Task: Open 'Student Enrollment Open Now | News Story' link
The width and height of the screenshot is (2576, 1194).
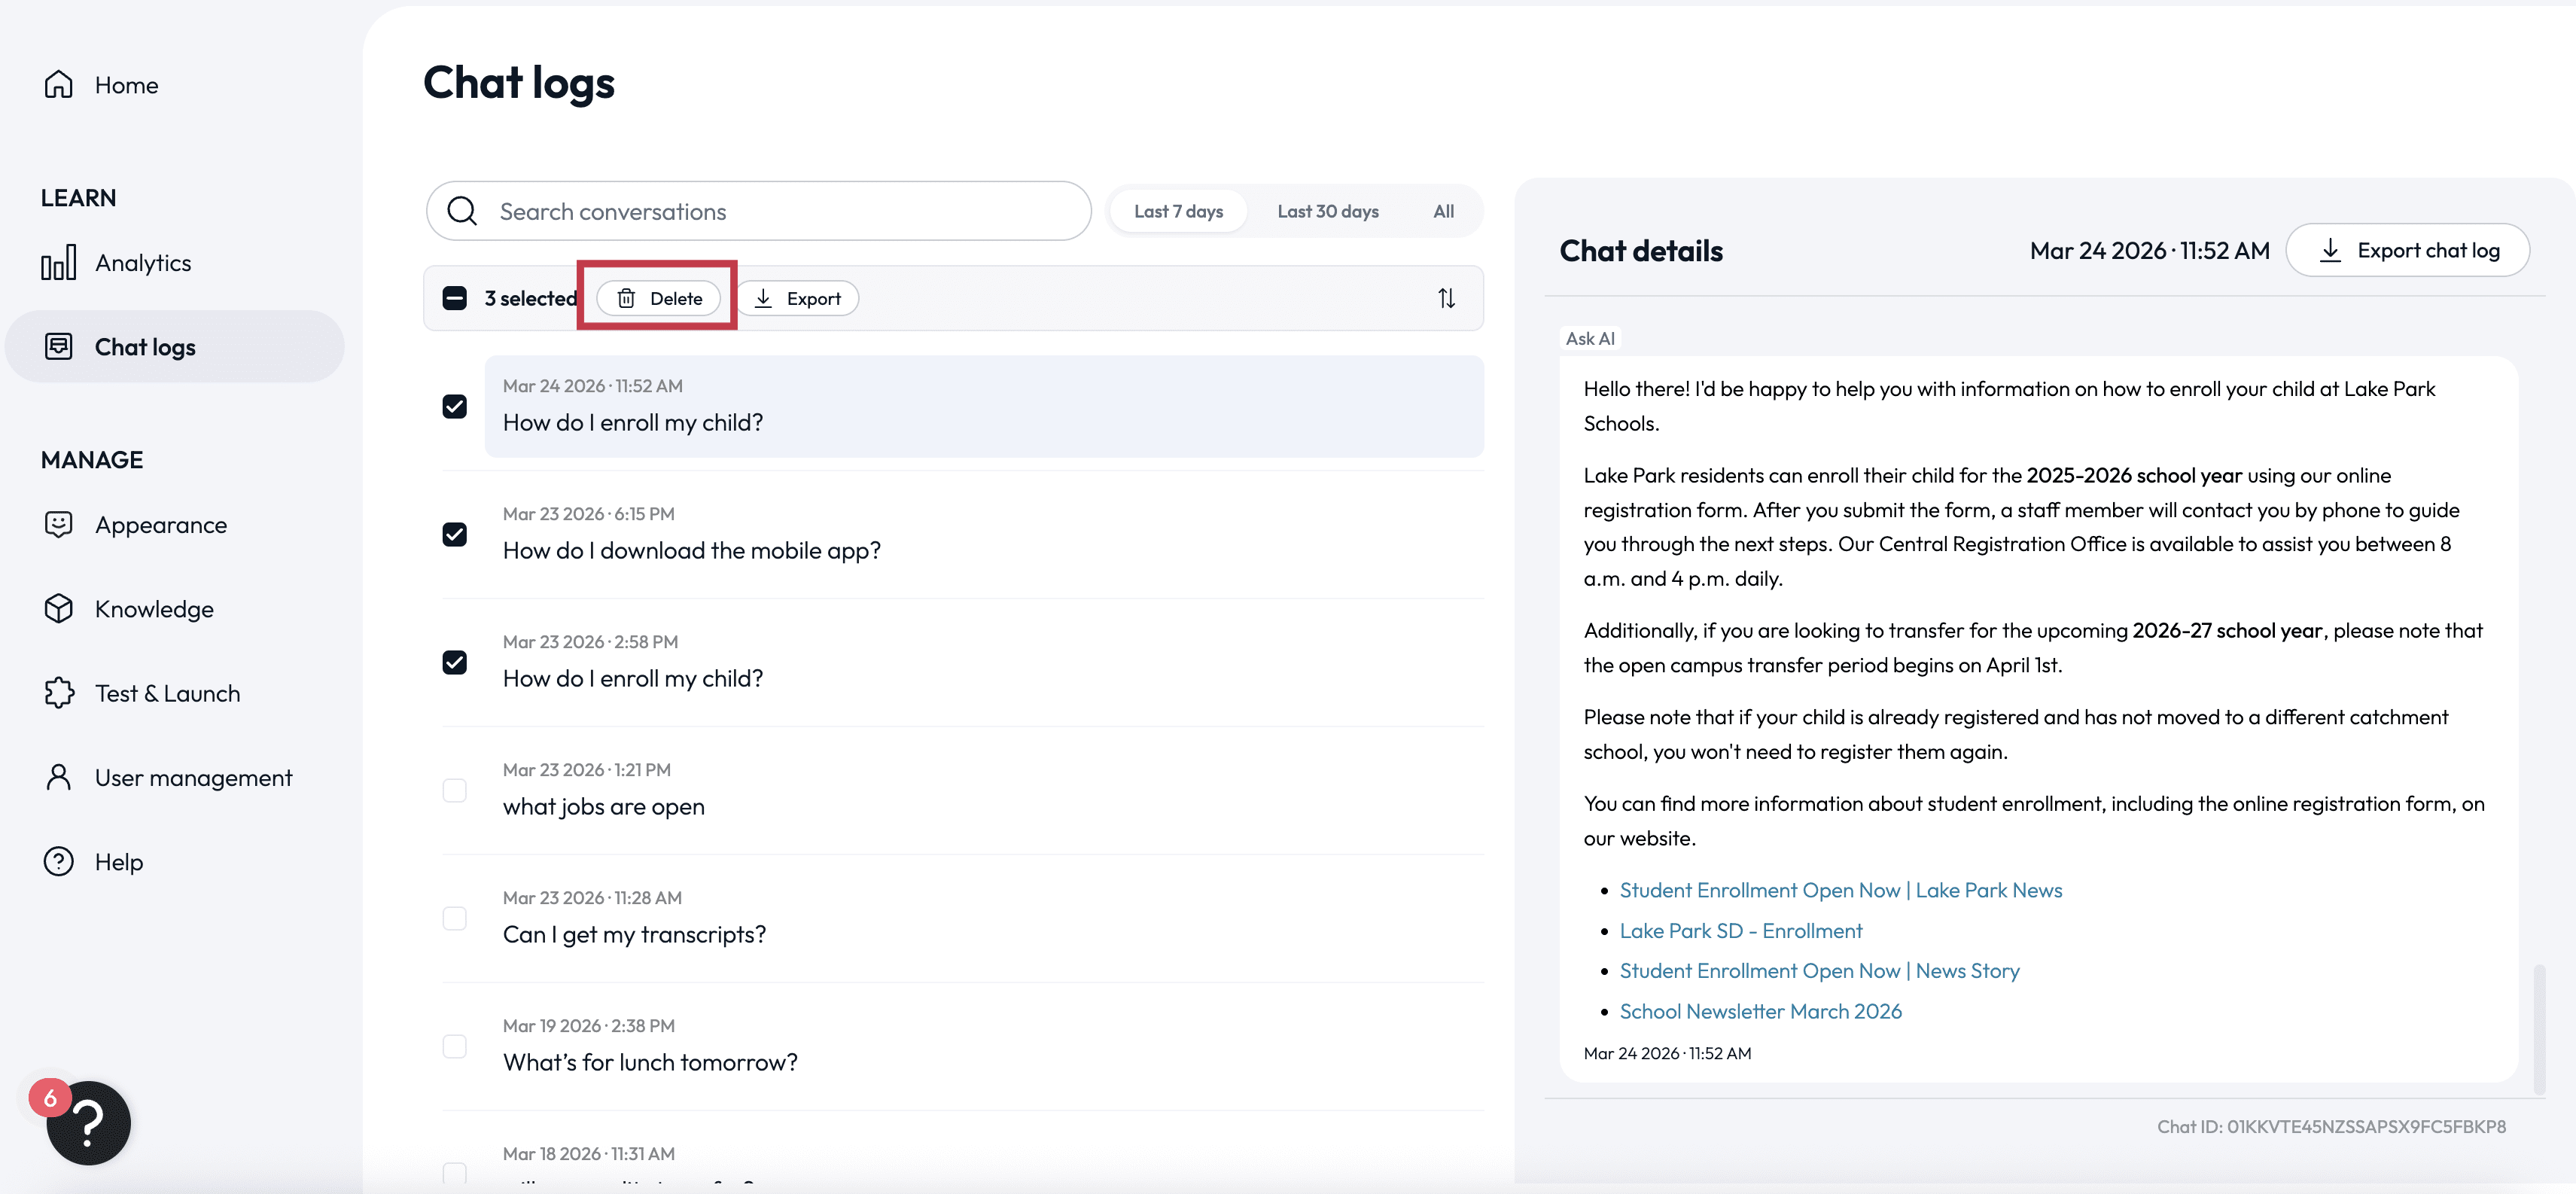Action: point(1819,970)
